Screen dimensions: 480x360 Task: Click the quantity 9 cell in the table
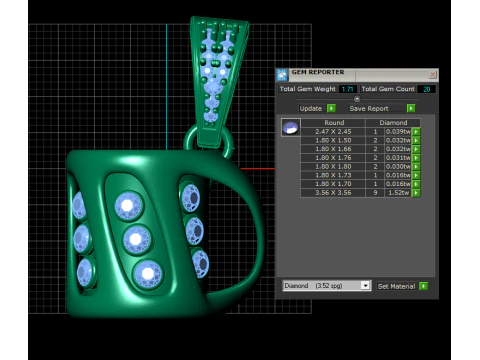tap(375, 193)
